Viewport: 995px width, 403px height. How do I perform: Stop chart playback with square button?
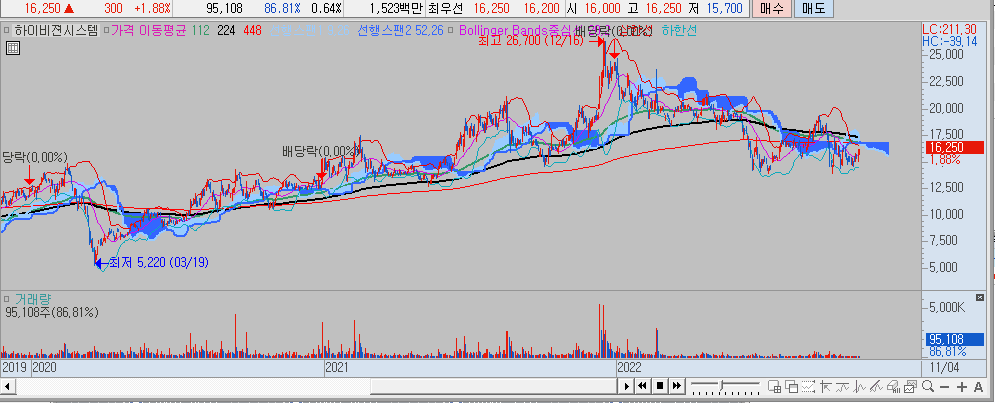659,386
